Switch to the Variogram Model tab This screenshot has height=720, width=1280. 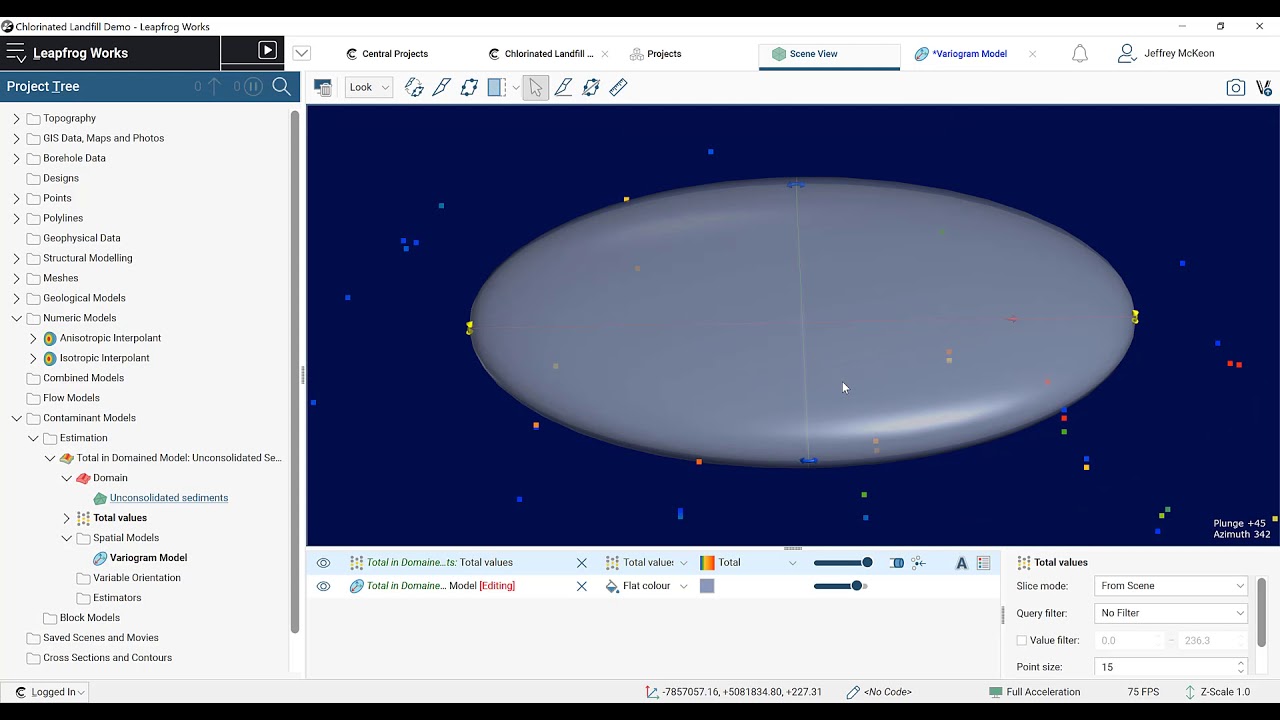961,54
